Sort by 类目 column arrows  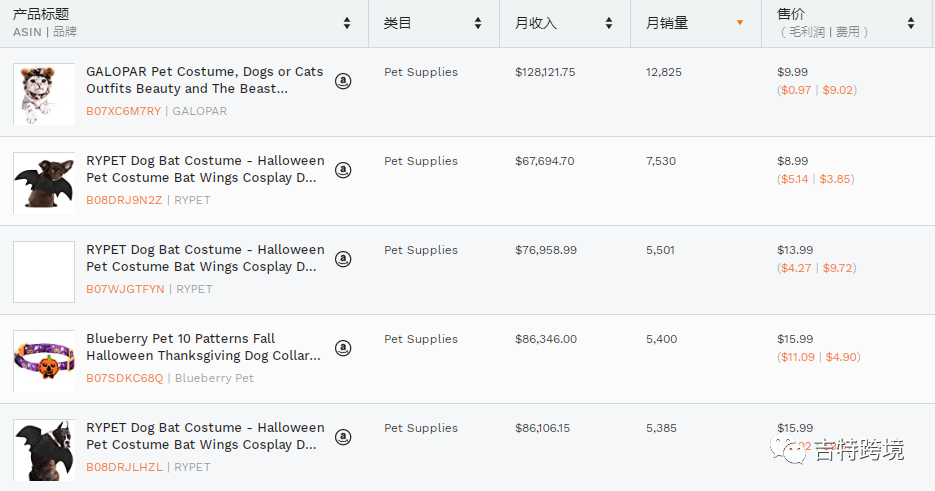coord(478,23)
